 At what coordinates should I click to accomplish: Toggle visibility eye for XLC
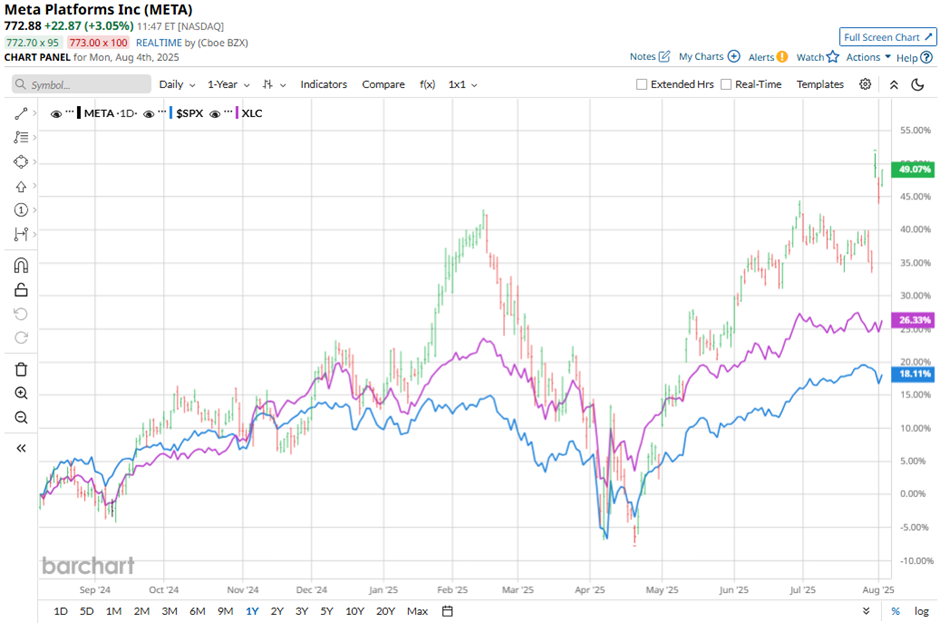215,114
